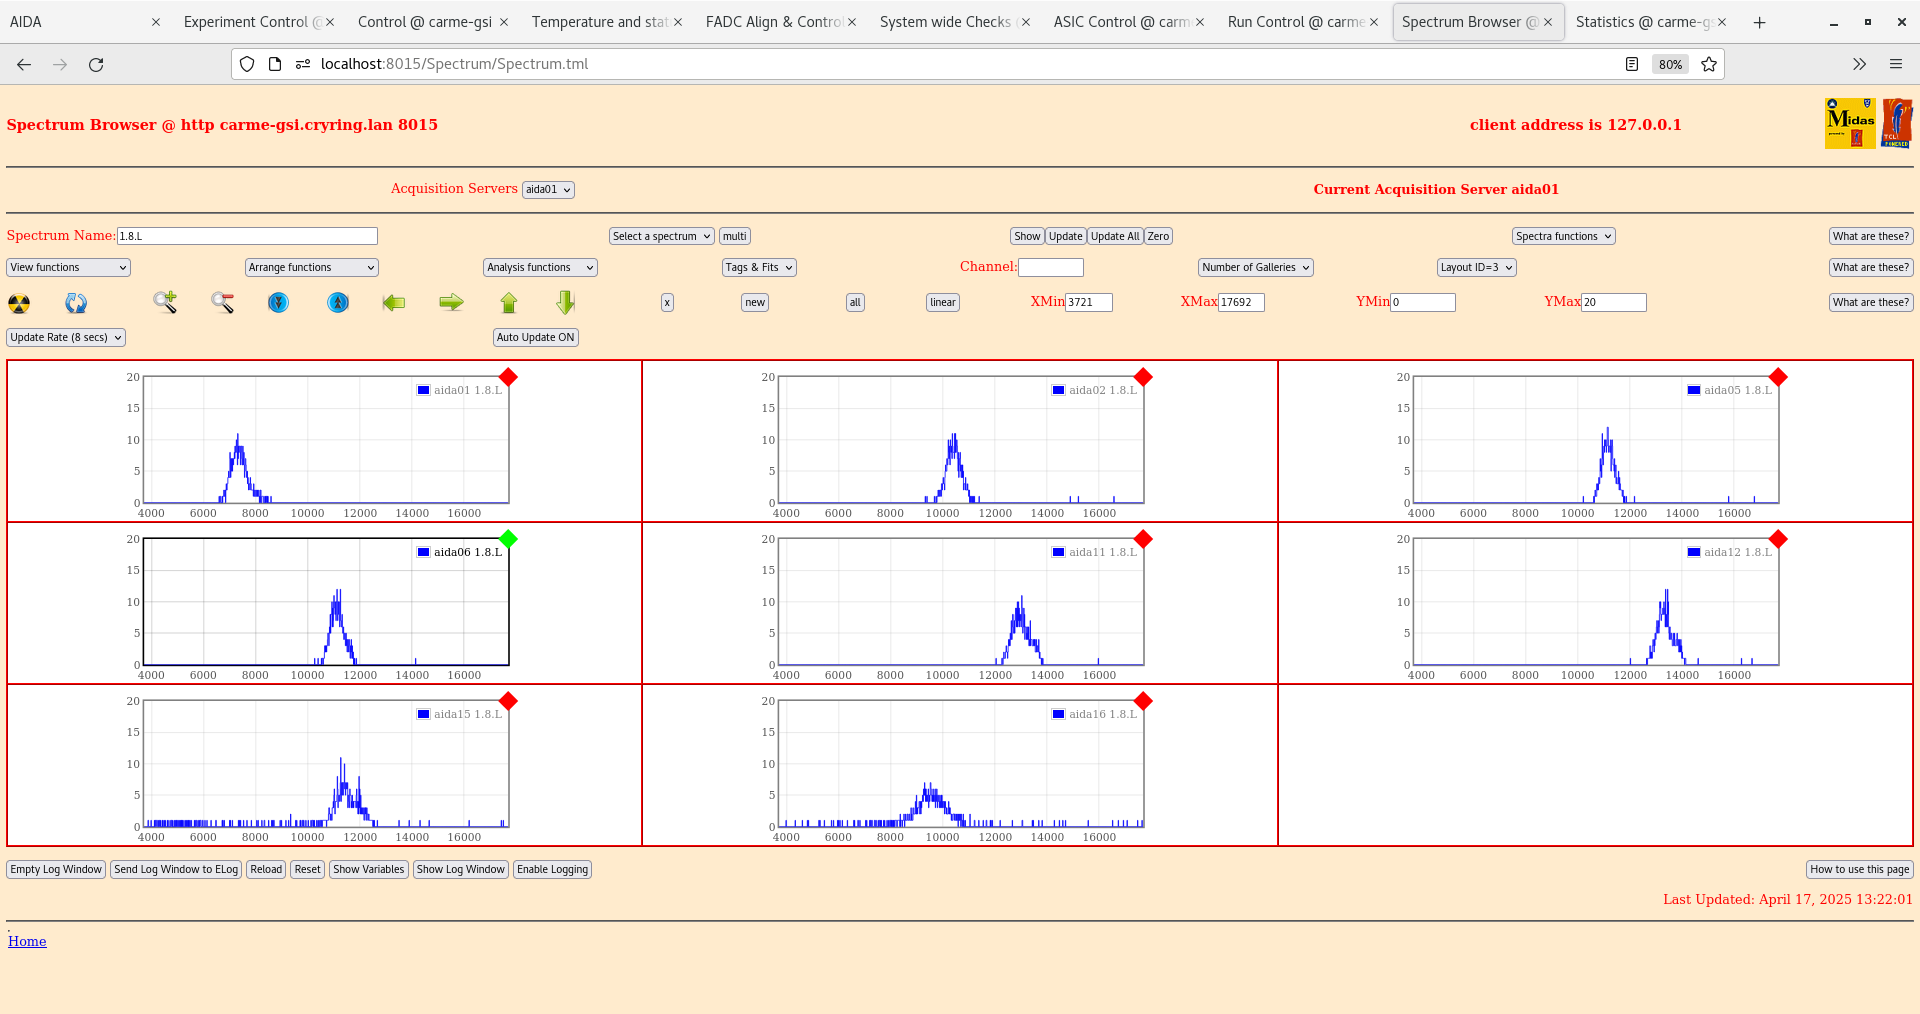Viewport: 1920px width, 1014px height.
Task: Toggle the linear scale button
Action: click(942, 302)
